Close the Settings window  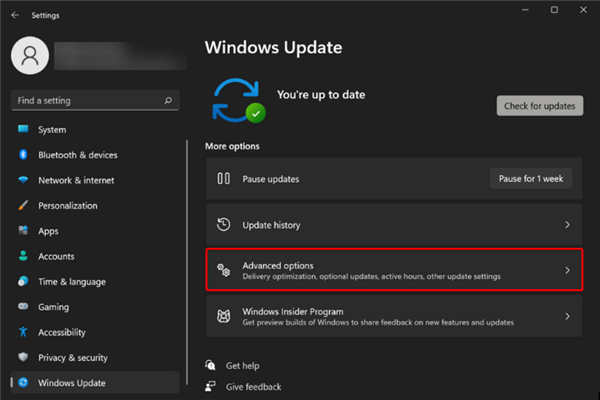[583, 10]
